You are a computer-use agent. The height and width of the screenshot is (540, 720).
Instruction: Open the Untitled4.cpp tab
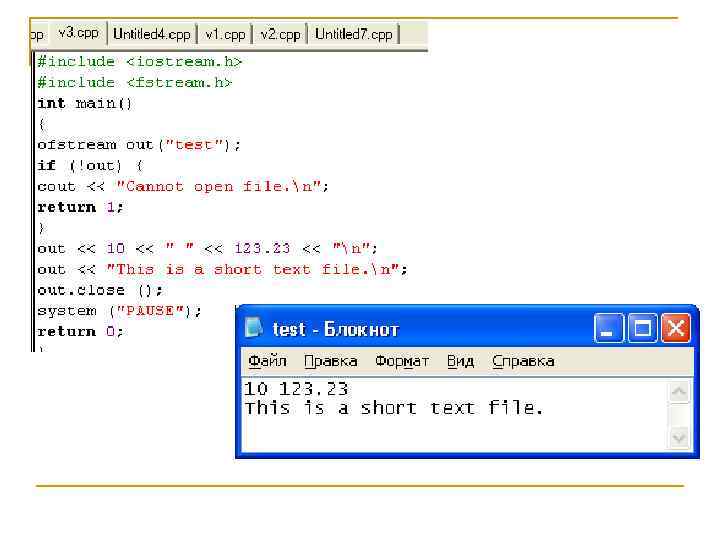click(x=152, y=34)
